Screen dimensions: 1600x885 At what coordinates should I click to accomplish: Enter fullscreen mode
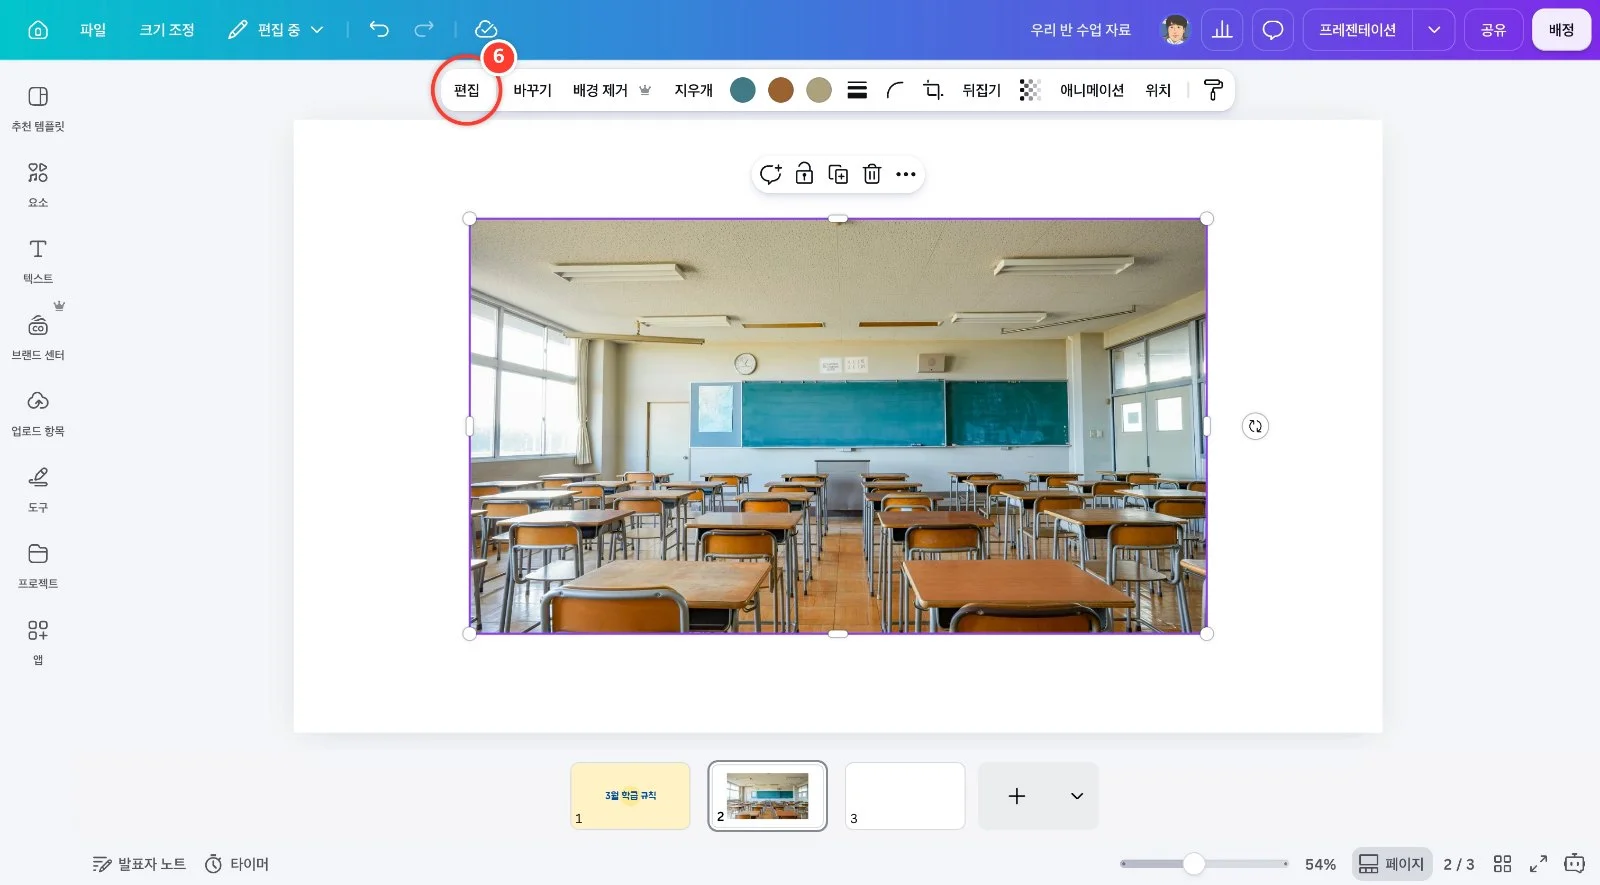click(1538, 864)
